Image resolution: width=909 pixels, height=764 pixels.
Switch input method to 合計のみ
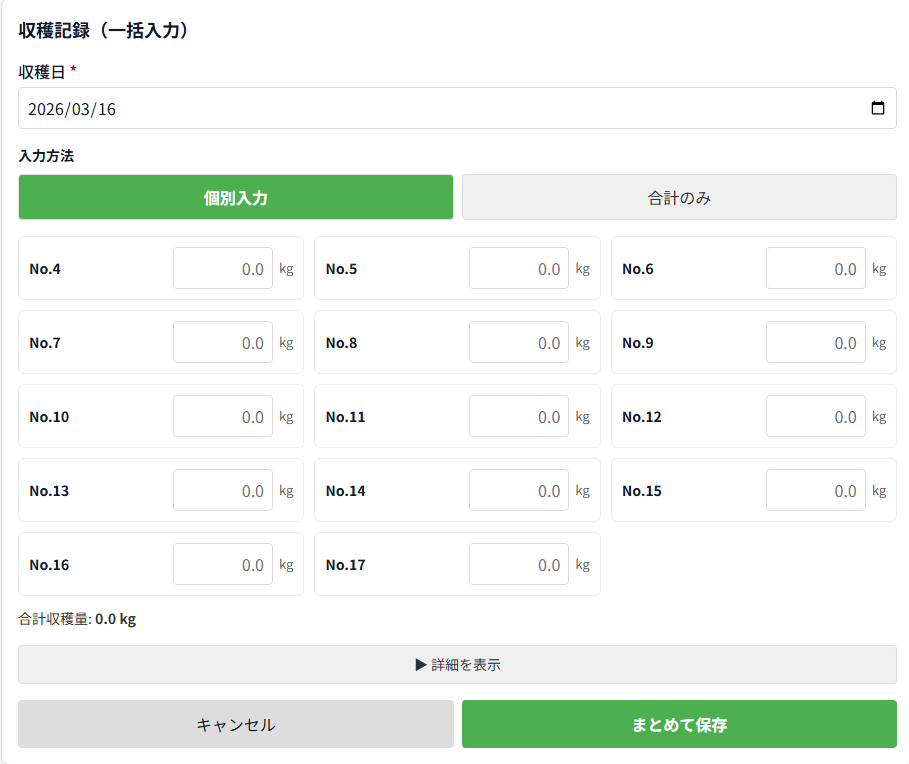coord(679,198)
